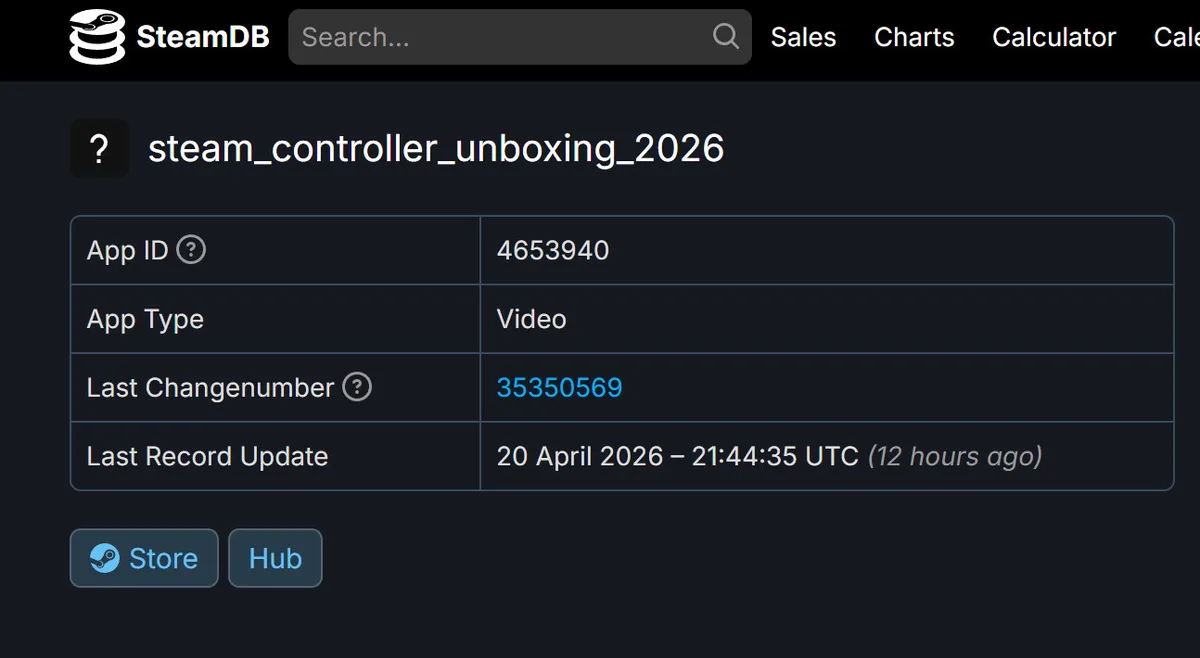Click the magnifying glass search icon
The height and width of the screenshot is (658, 1200).
coord(725,37)
